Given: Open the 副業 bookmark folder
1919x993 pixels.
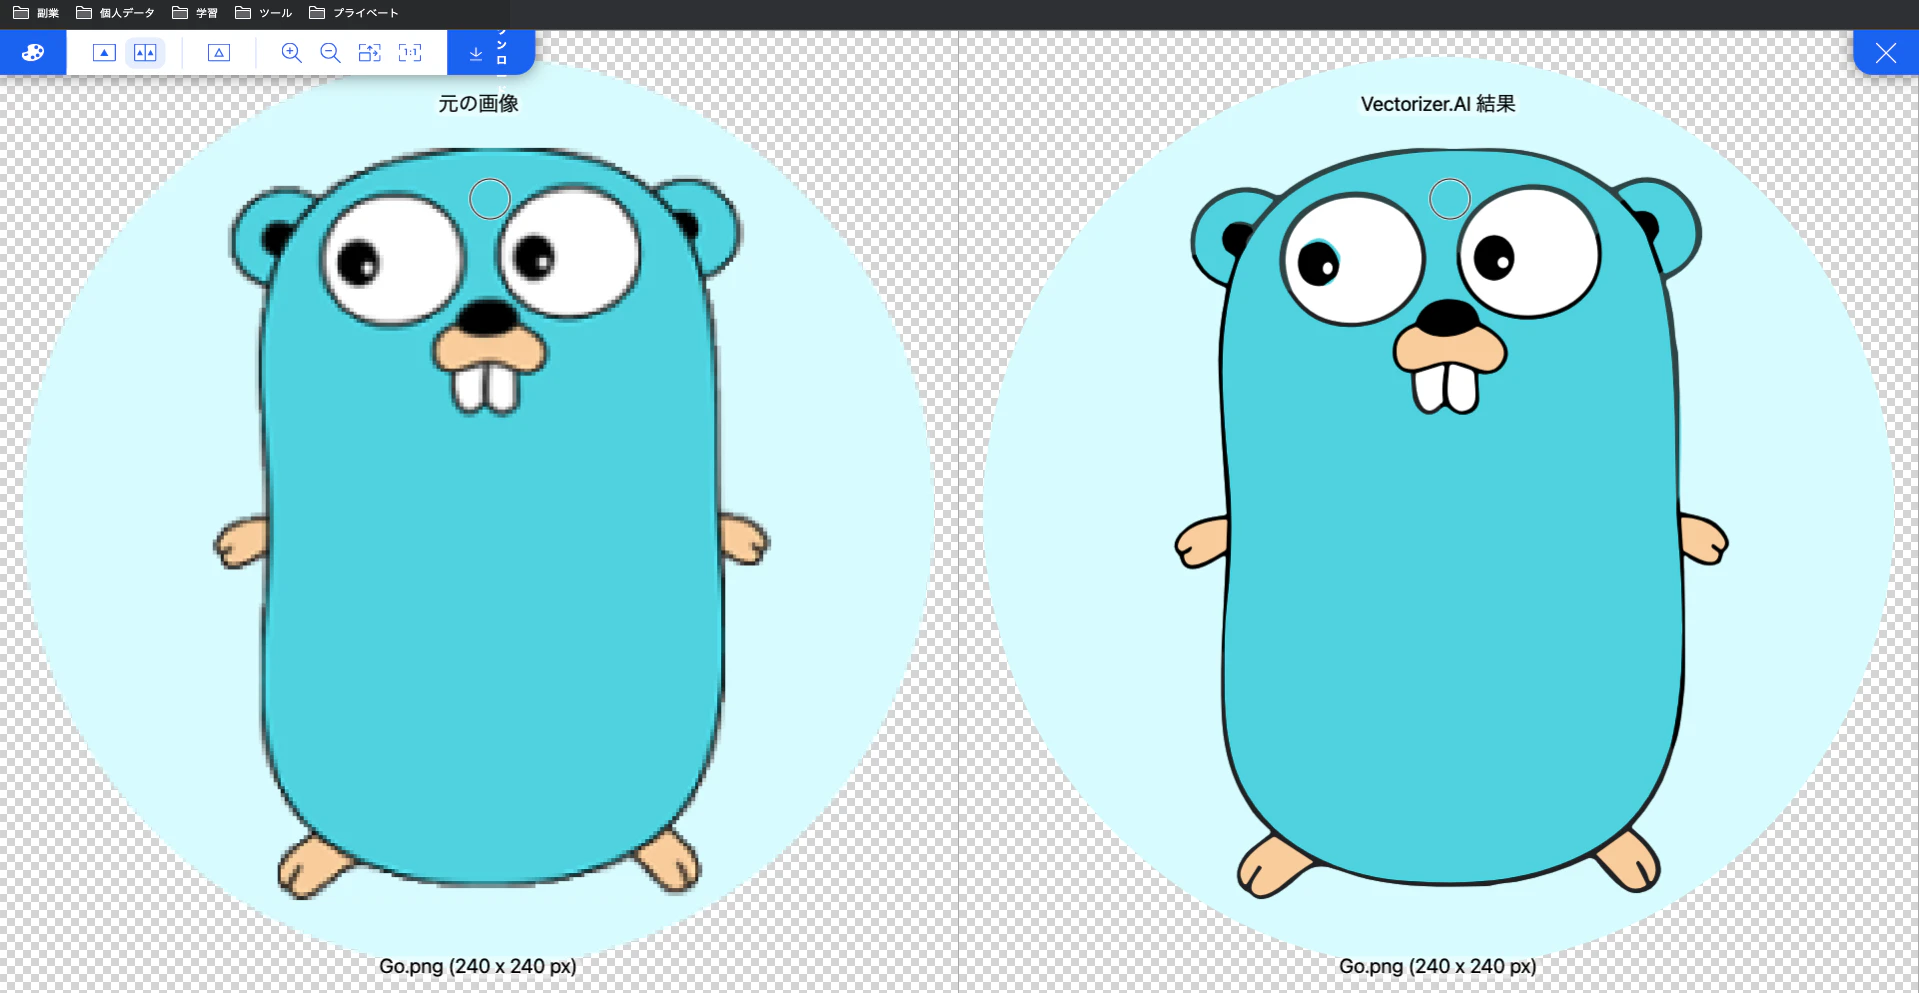Looking at the screenshot, I should [x=36, y=13].
